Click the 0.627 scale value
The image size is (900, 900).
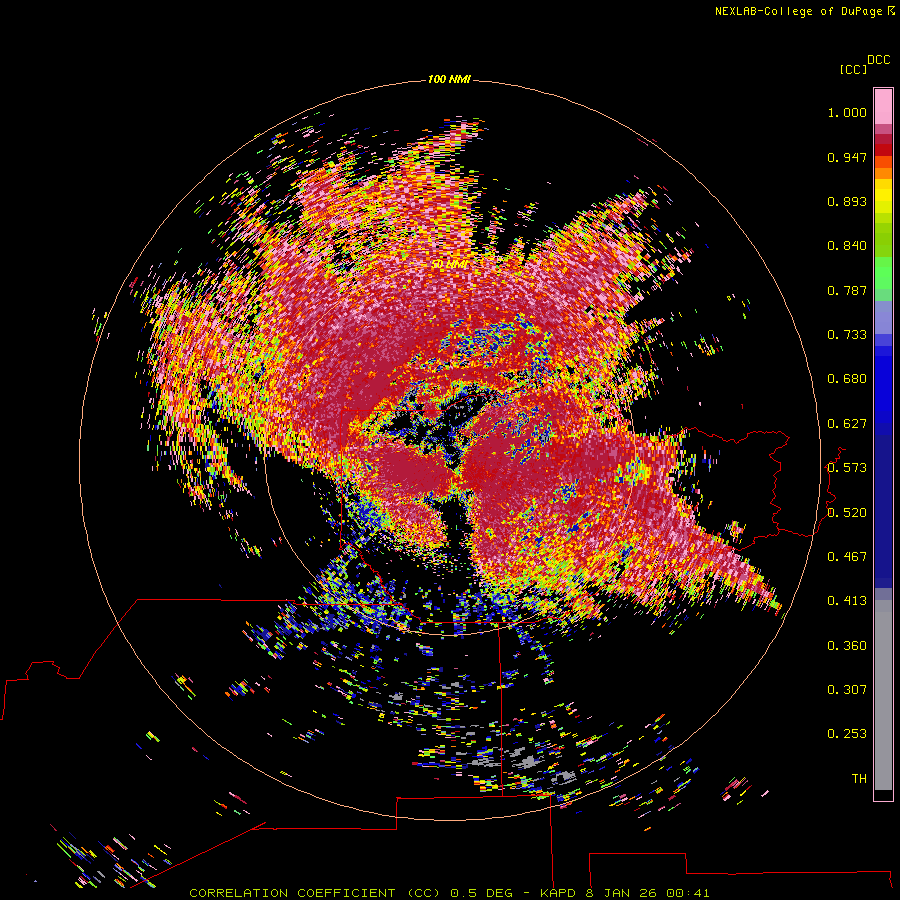(x=847, y=424)
